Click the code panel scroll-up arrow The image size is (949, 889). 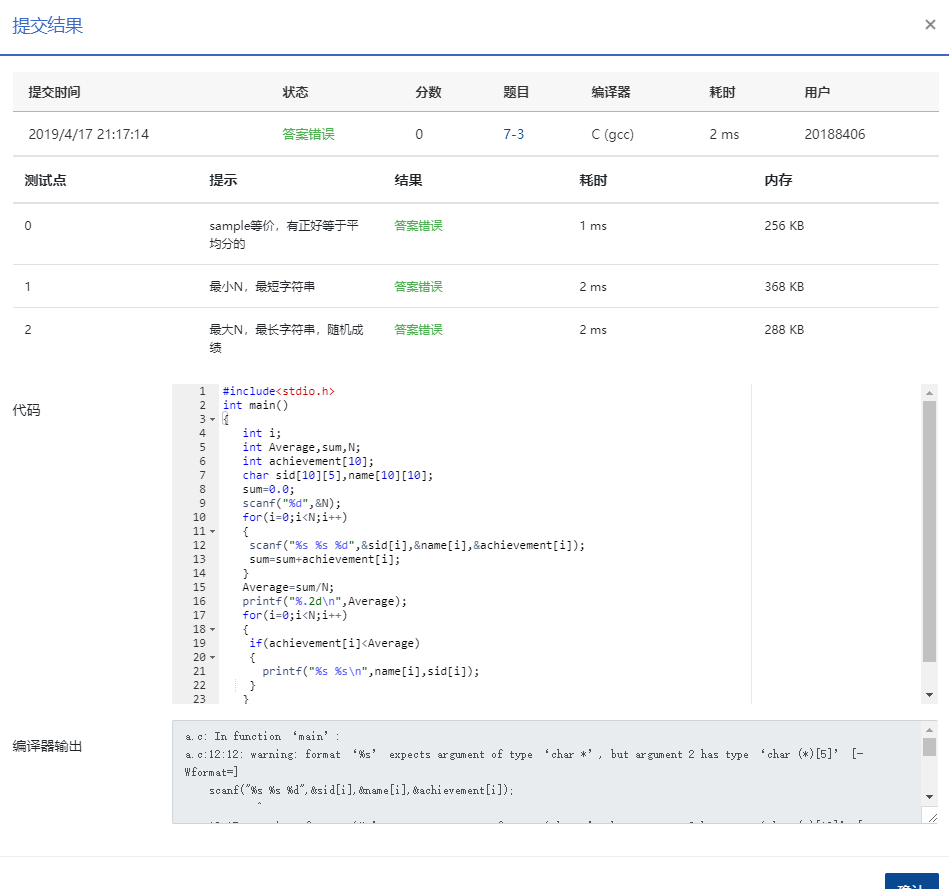(929, 393)
